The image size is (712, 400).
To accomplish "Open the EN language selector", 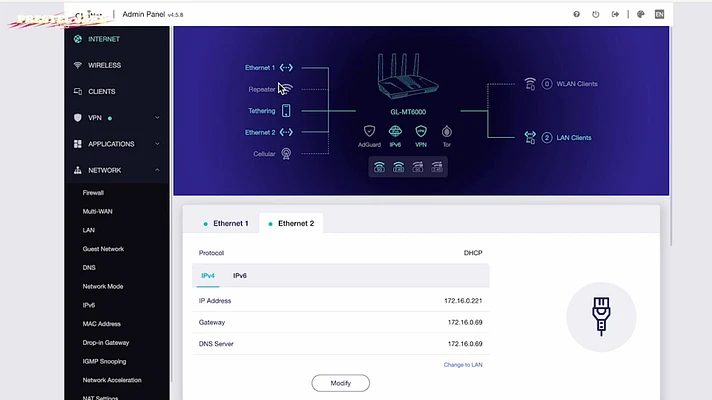I will point(659,15).
